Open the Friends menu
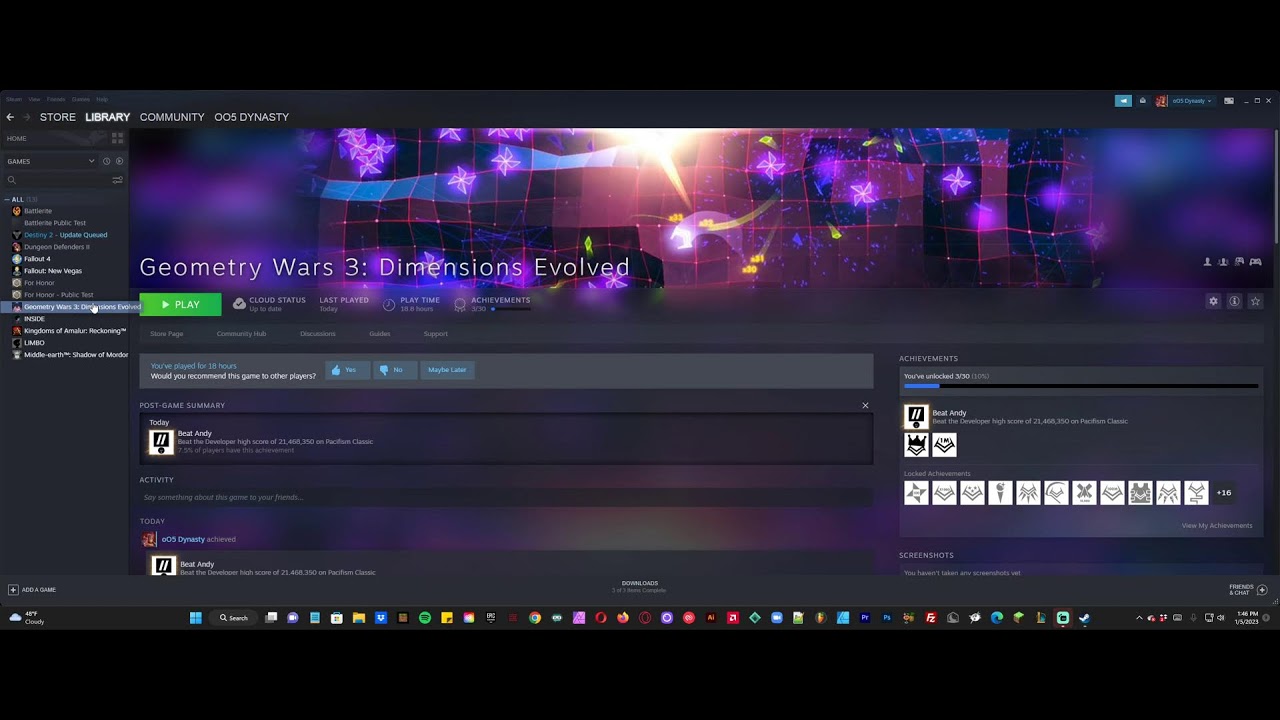 tap(56, 99)
